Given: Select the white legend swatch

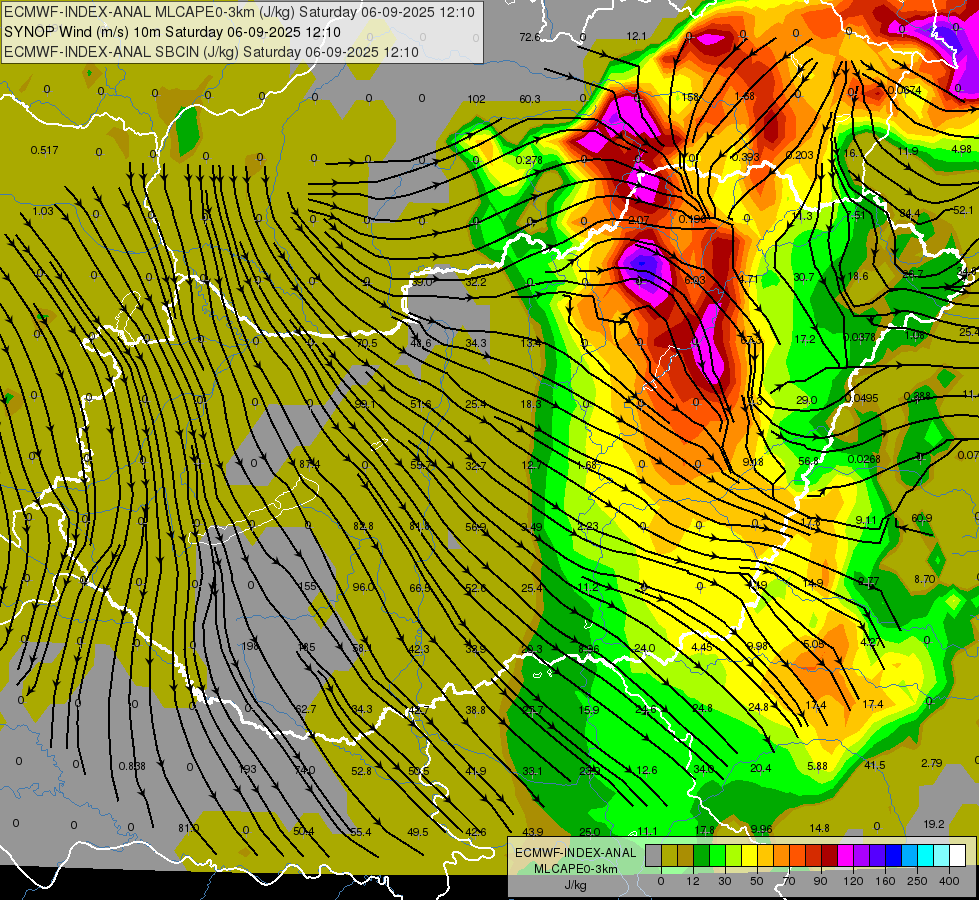Looking at the screenshot, I should coord(957,855).
